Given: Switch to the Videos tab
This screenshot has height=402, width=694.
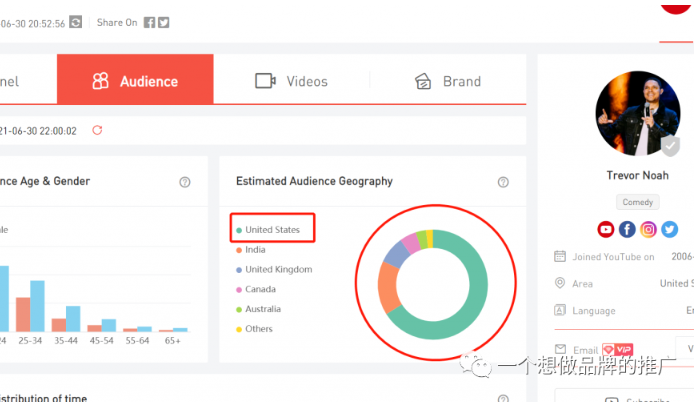Looking at the screenshot, I should (291, 79).
